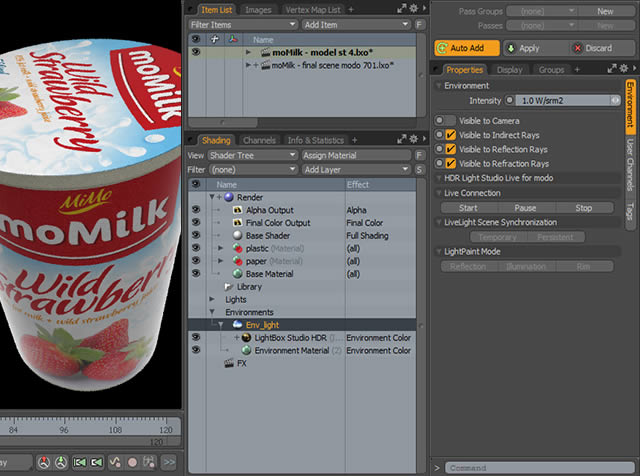Click the green key-add icon in timeline toolbar
Viewport: 640px width, 476px height.
[61, 462]
